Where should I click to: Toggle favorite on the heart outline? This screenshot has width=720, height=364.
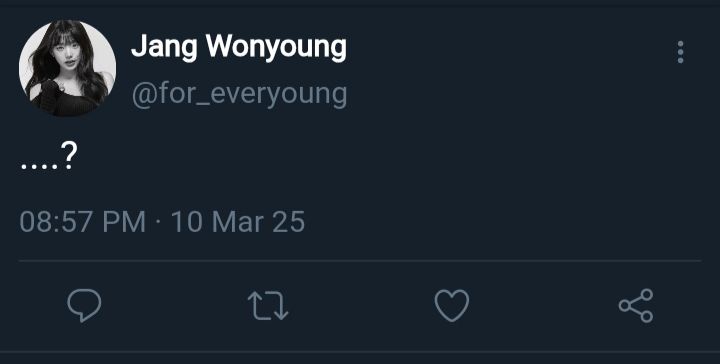(x=452, y=305)
